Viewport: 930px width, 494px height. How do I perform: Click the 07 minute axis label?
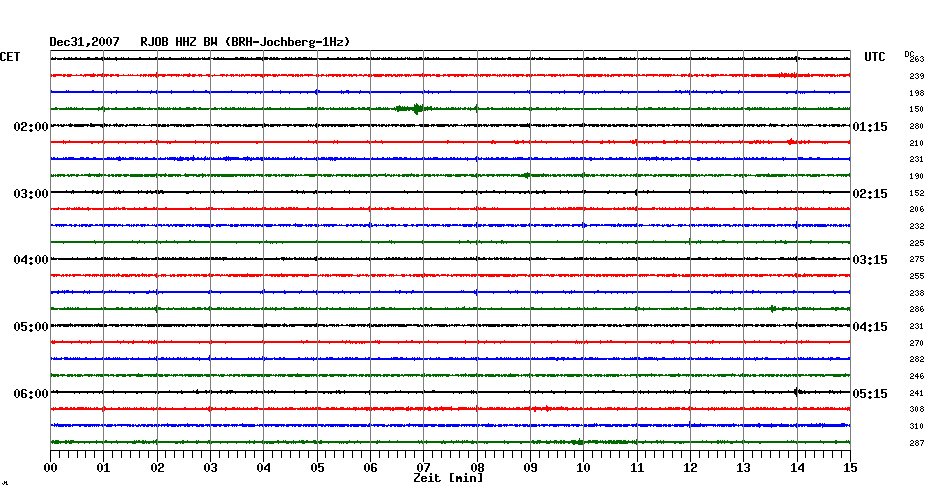(423, 468)
